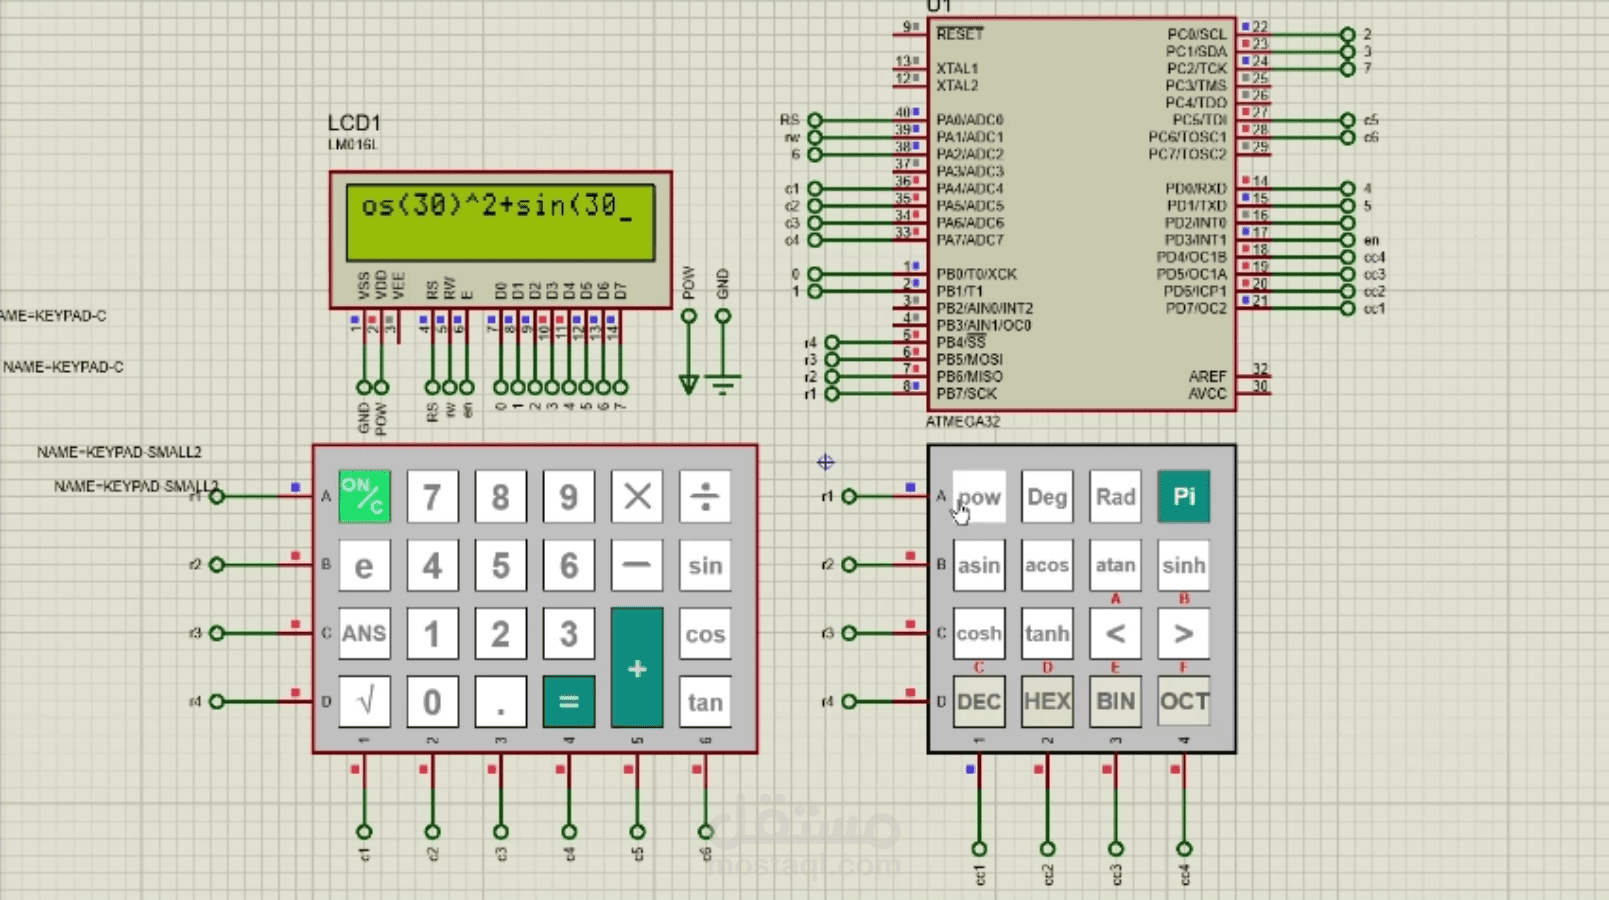Tap the 7 key on the keypad
Viewport: 1609px width, 900px height.
pyautogui.click(x=432, y=496)
